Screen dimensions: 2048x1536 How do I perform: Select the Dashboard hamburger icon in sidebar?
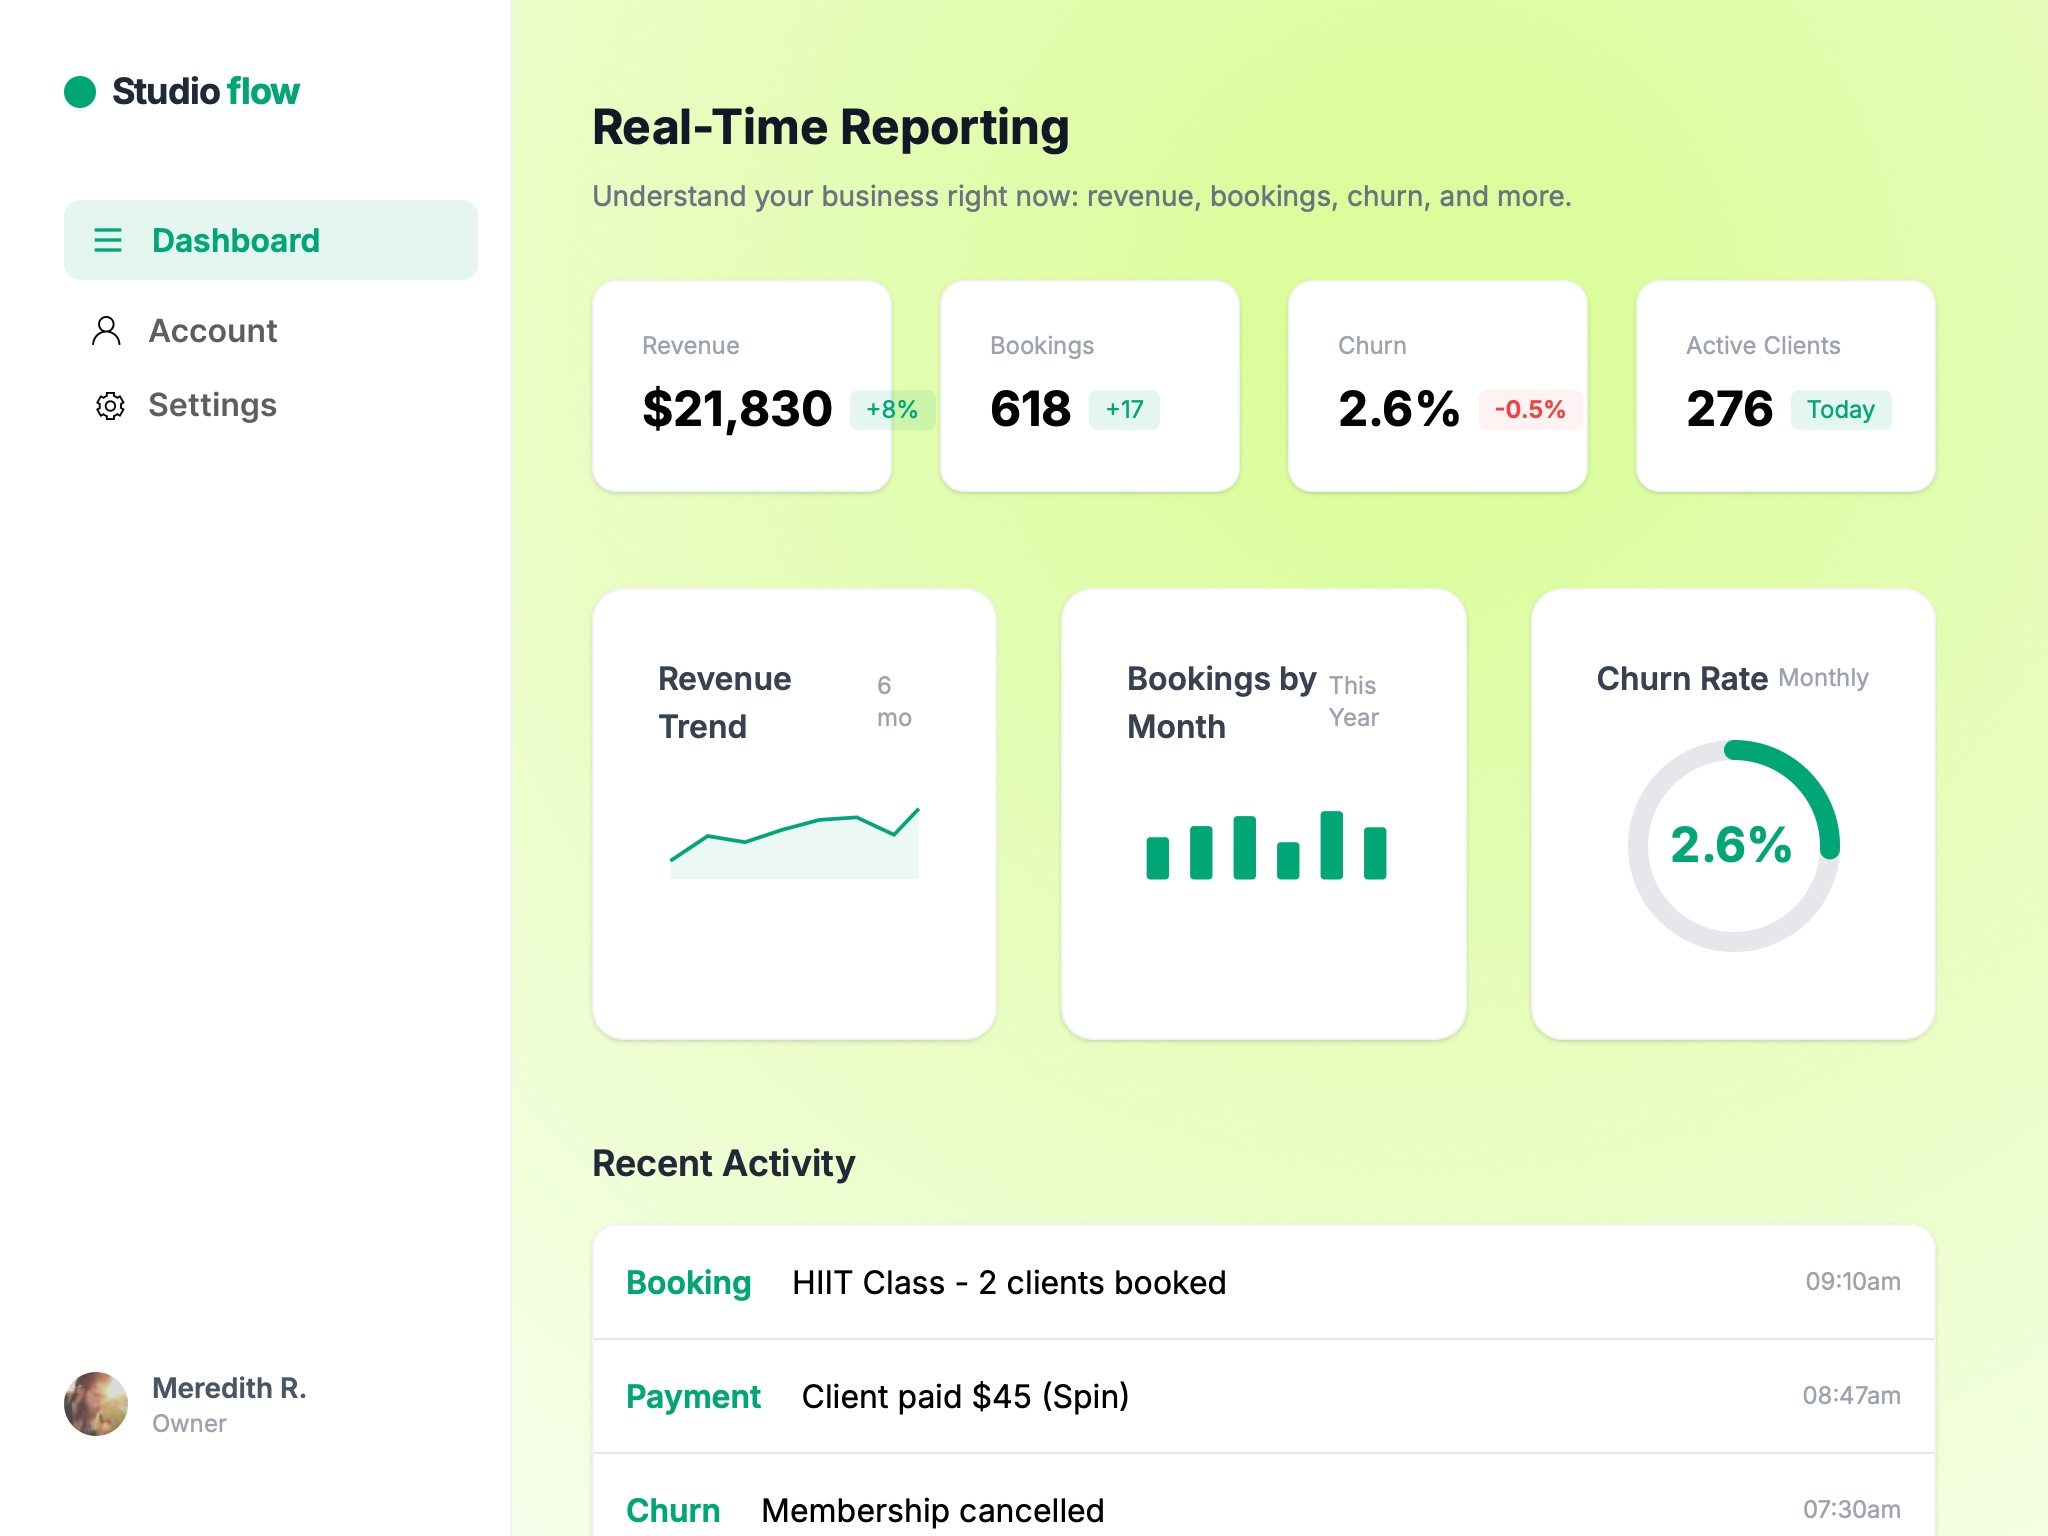[x=107, y=240]
